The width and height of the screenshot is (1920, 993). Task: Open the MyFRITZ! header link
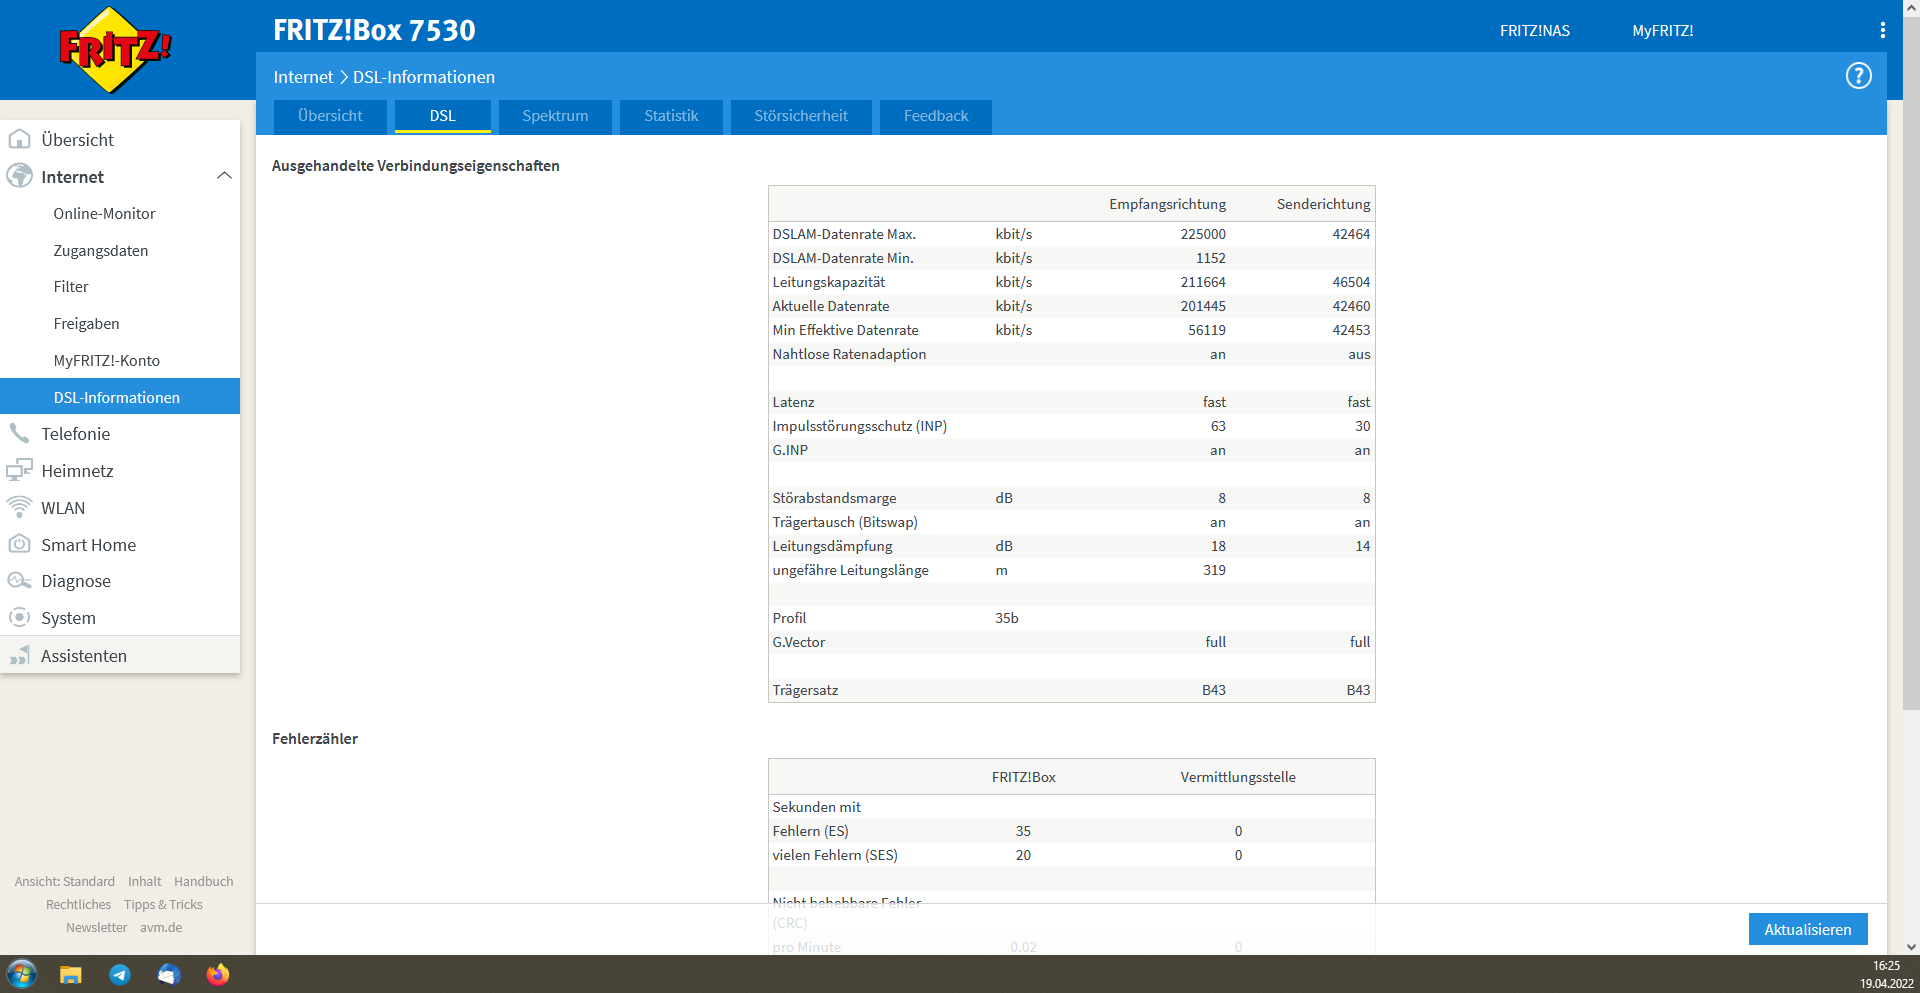coord(1663,31)
